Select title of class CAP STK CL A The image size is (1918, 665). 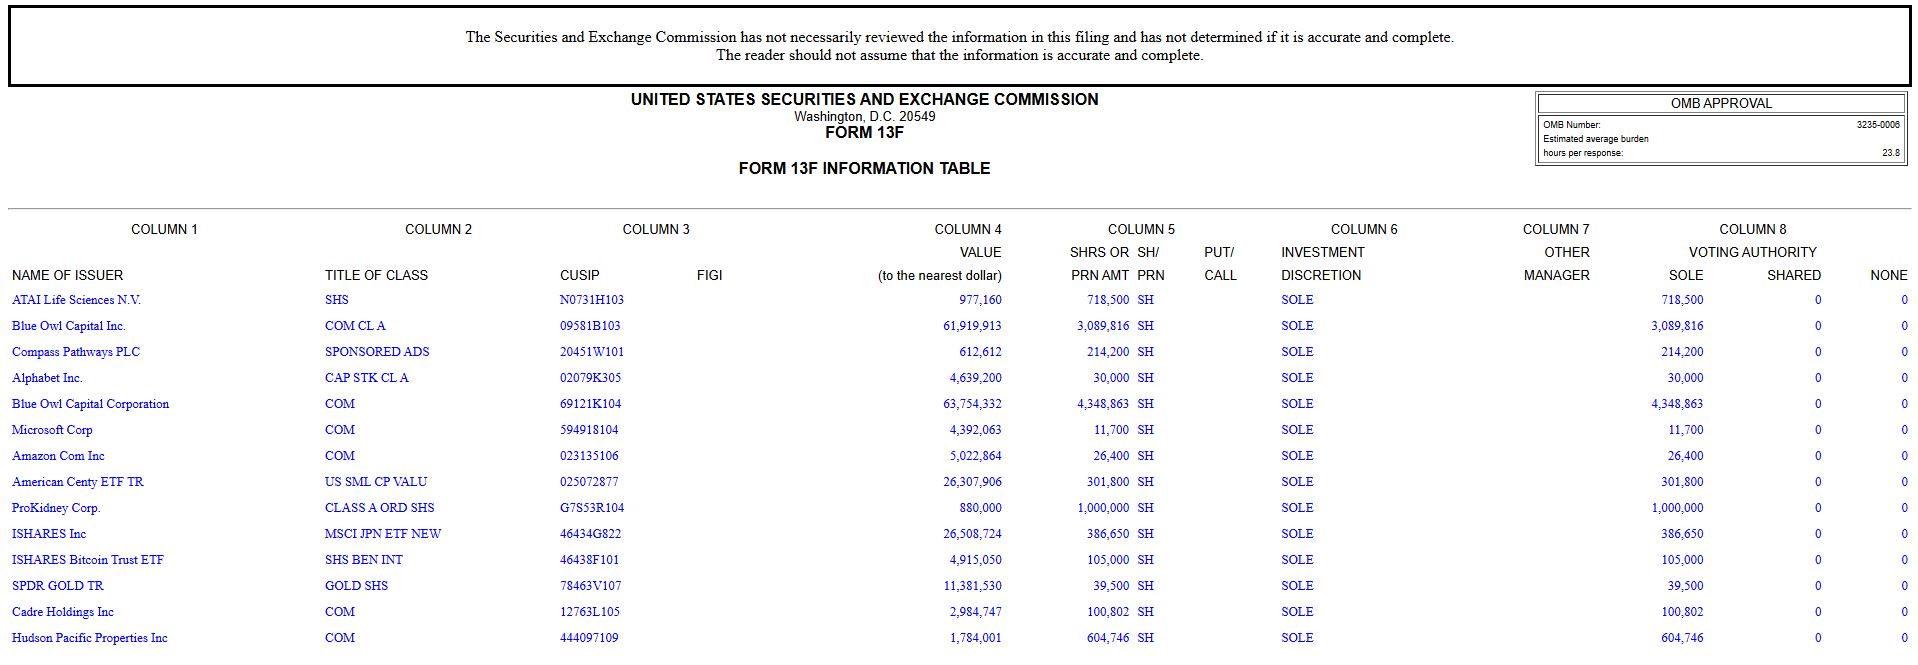(x=367, y=378)
